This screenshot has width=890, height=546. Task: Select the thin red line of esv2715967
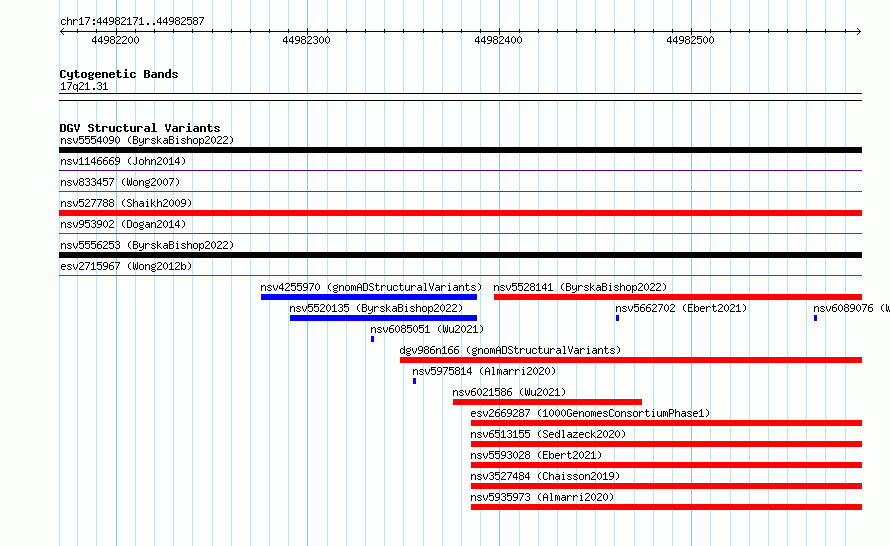460,275
